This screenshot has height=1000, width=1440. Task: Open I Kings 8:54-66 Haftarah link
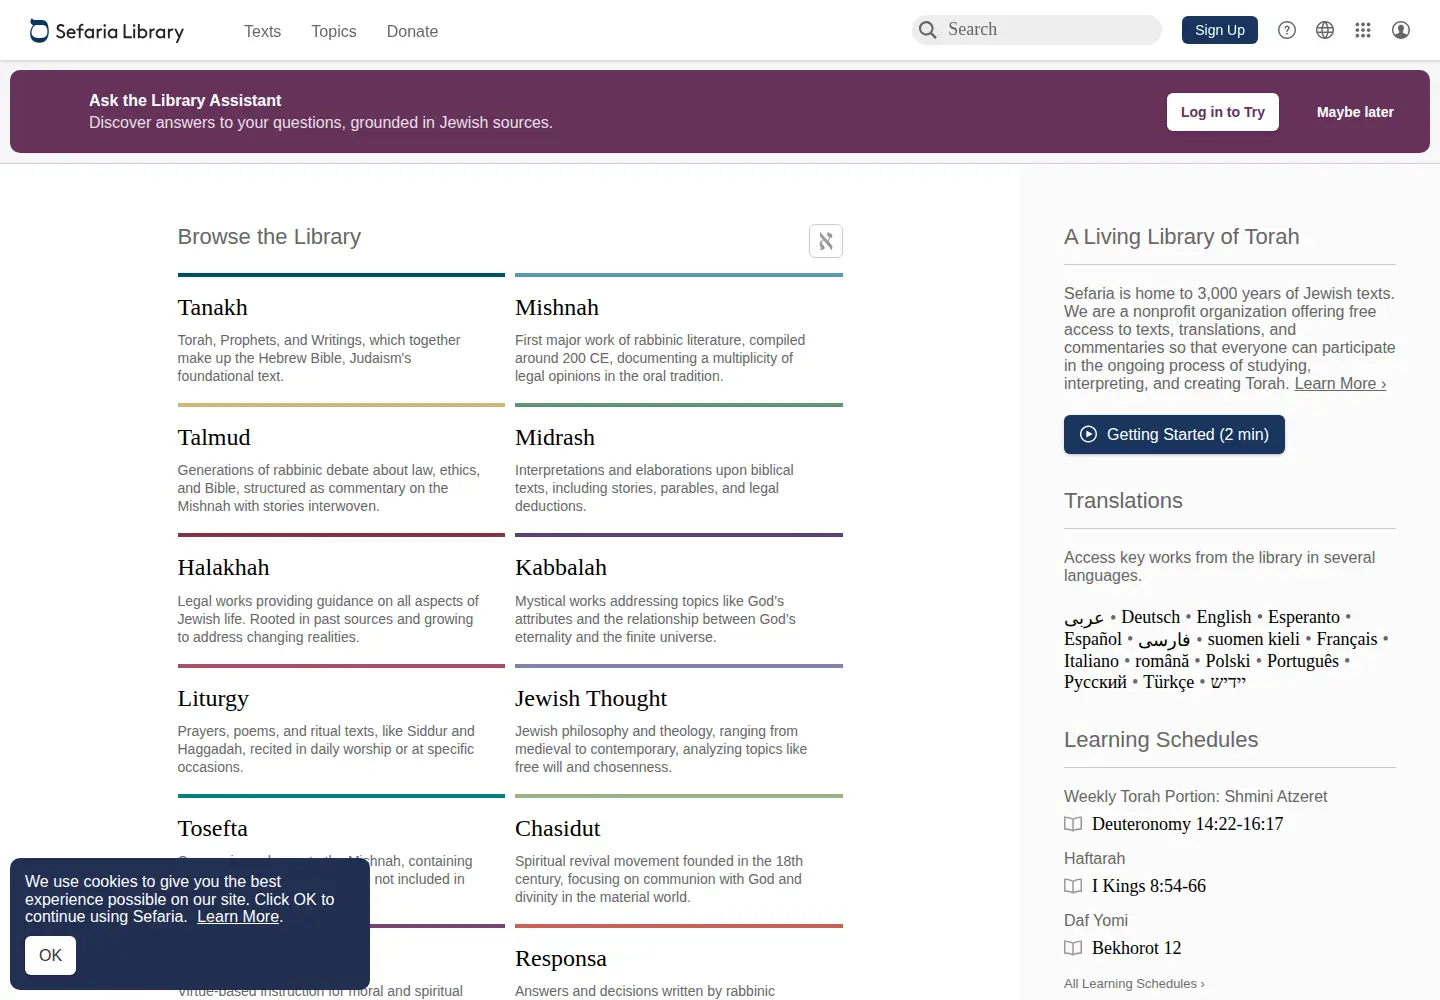(1149, 886)
